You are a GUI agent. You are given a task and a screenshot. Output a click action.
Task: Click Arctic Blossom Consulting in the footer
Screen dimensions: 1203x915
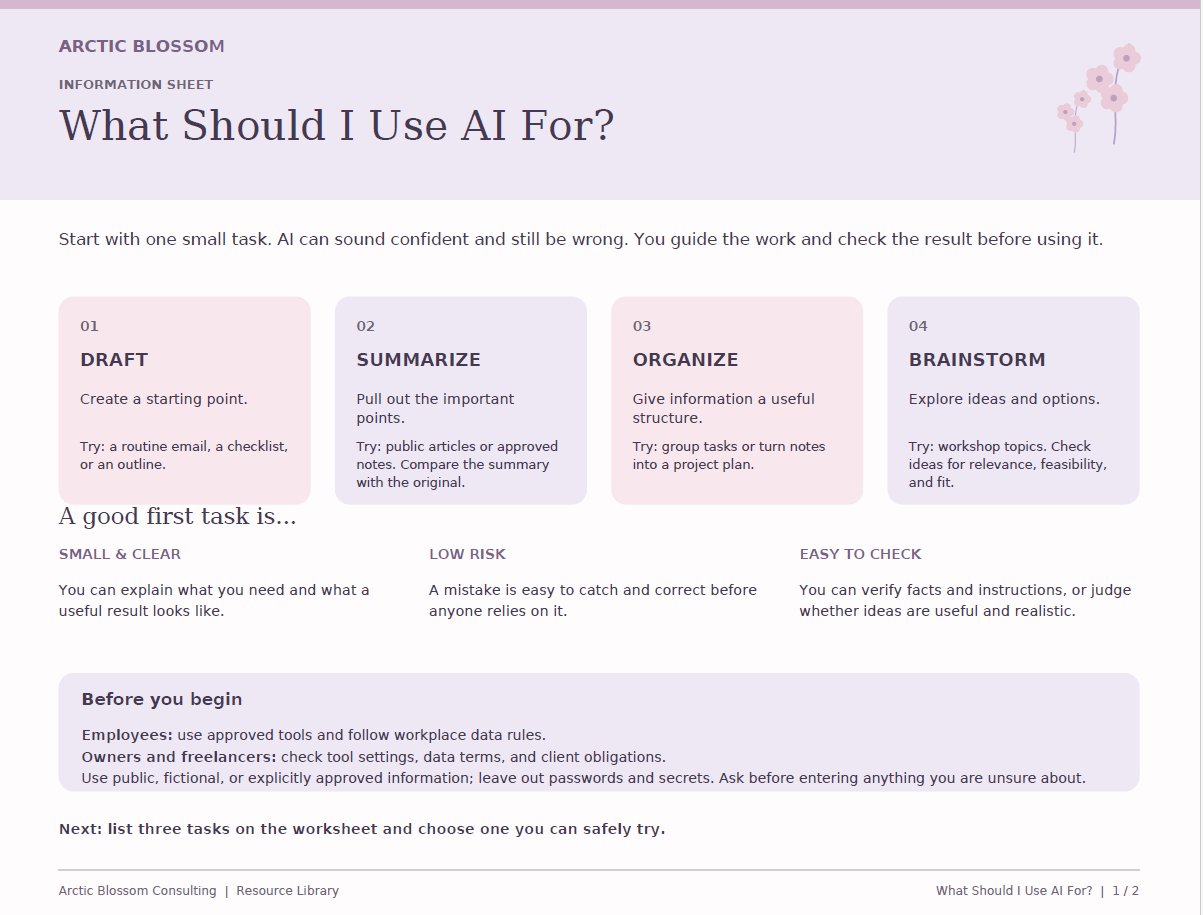click(x=138, y=891)
